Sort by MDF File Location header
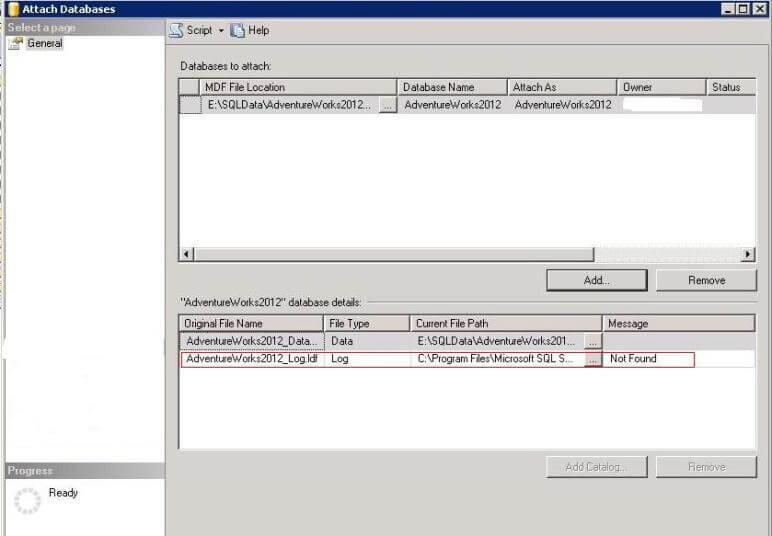Image resolution: width=772 pixels, height=536 pixels. tap(298, 87)
